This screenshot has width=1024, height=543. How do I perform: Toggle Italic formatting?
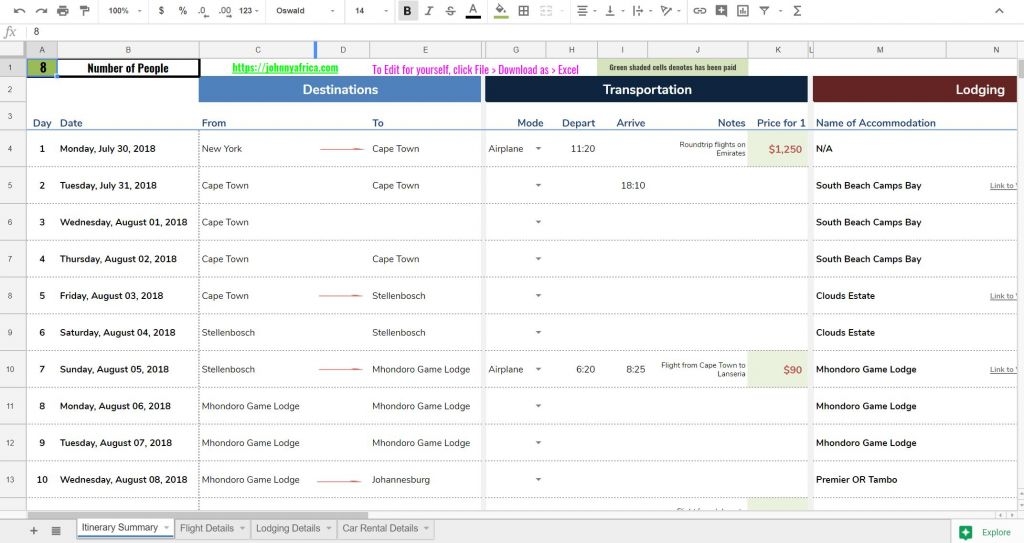click(429, 11)
